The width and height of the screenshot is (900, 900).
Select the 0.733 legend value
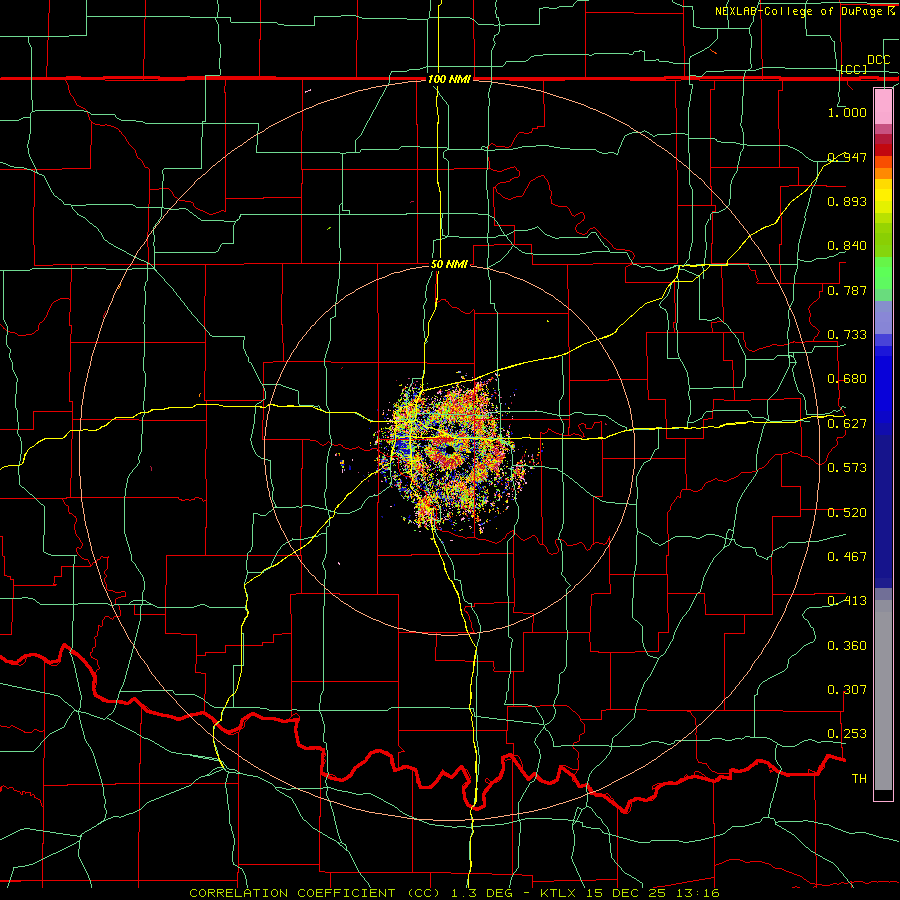(847, 335)
